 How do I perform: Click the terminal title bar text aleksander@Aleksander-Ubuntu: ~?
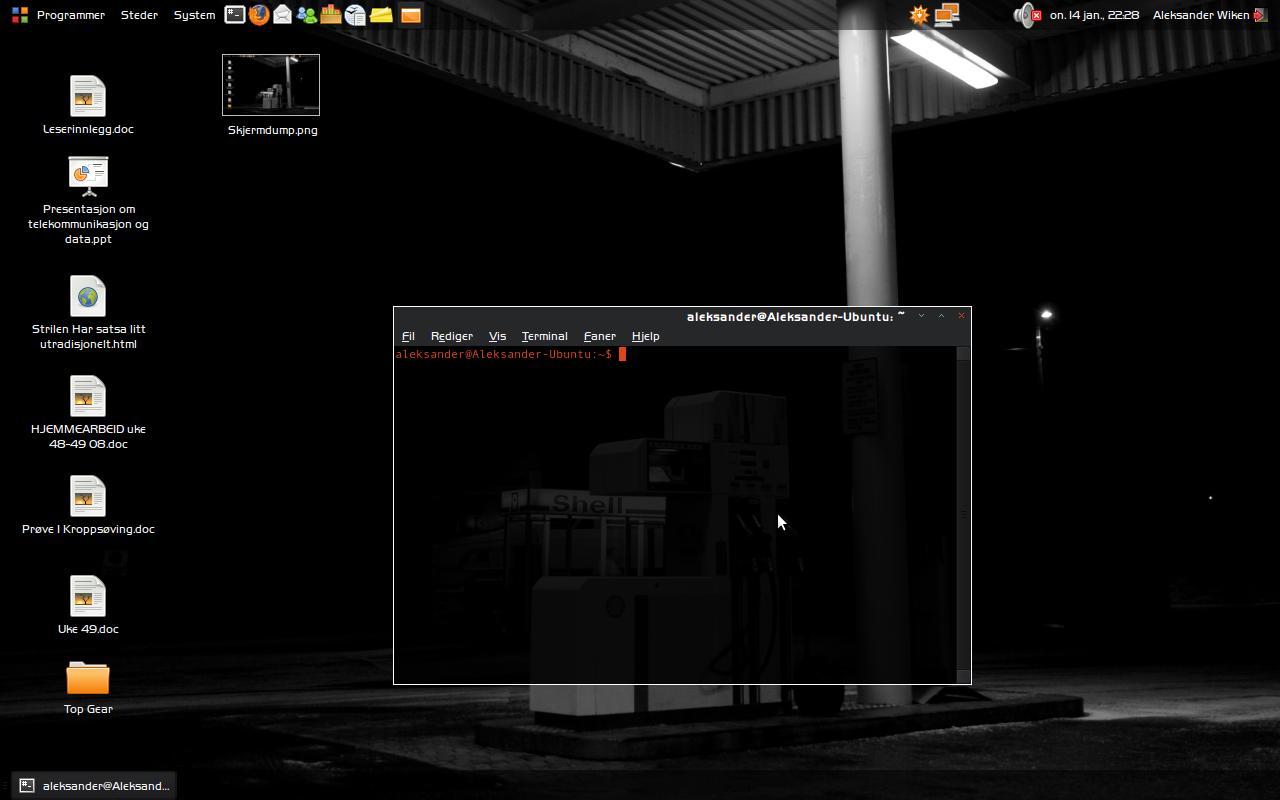[x=796, y=316]
